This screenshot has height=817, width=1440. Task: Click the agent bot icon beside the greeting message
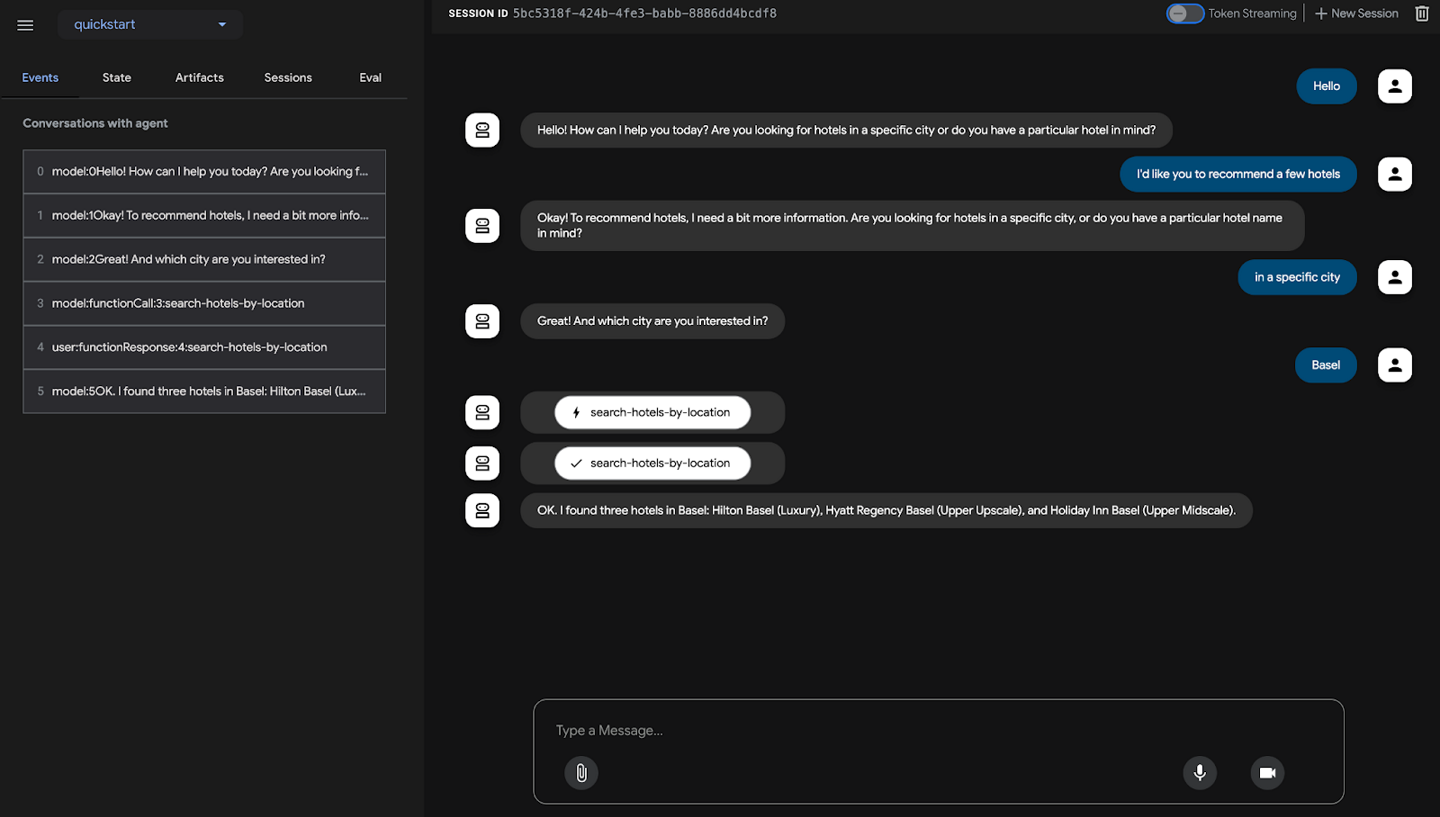(482, 129)
